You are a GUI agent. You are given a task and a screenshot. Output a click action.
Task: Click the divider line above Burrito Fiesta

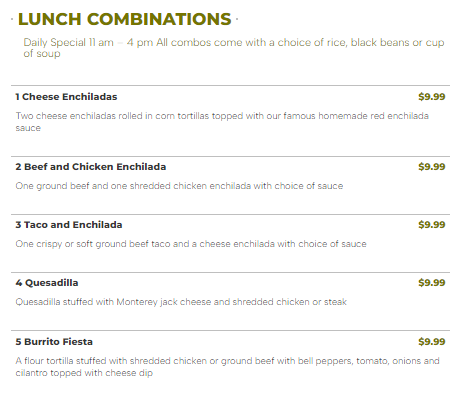230,331
